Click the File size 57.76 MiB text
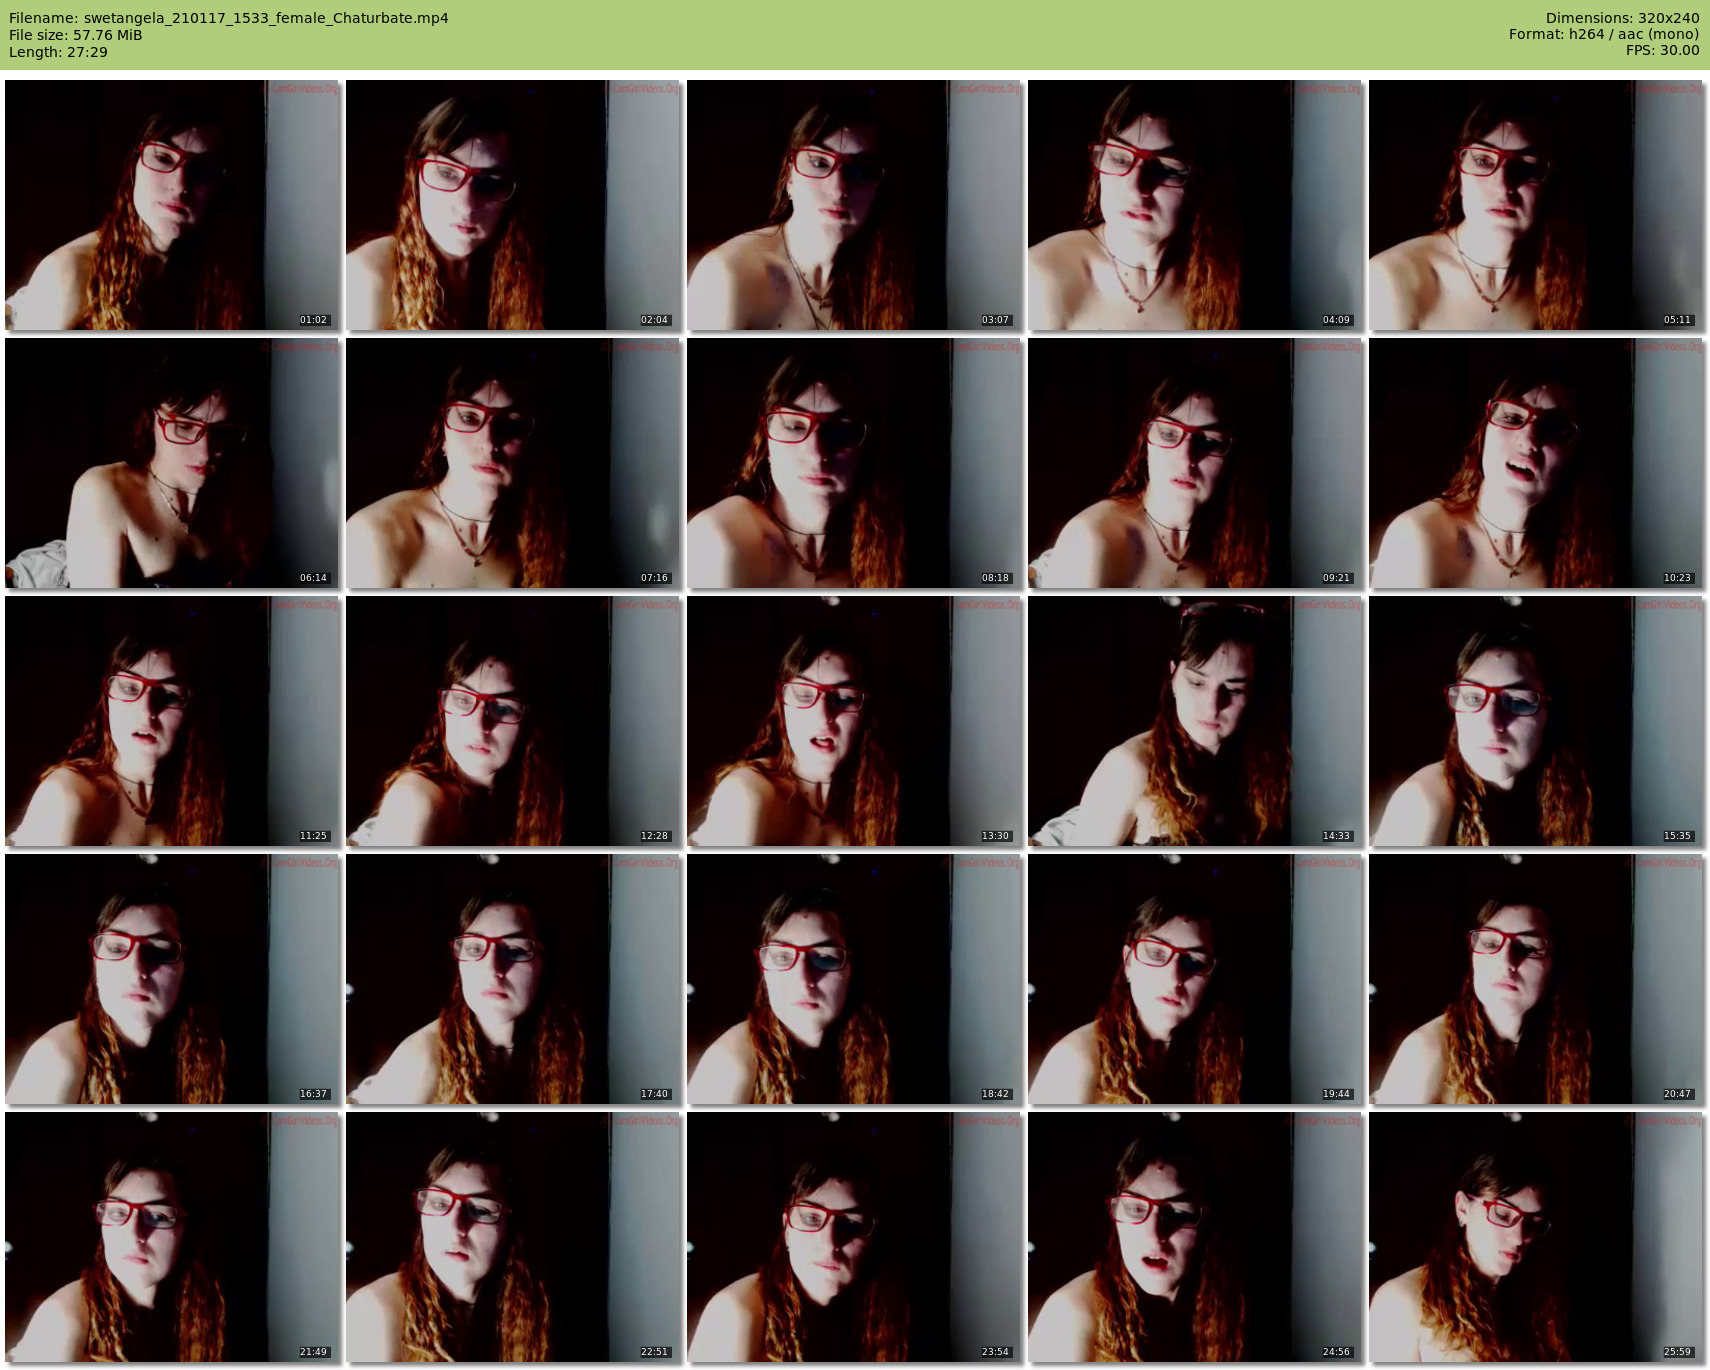The width and height of the screenshot is (1710, 1370). (x=76, y=35)
